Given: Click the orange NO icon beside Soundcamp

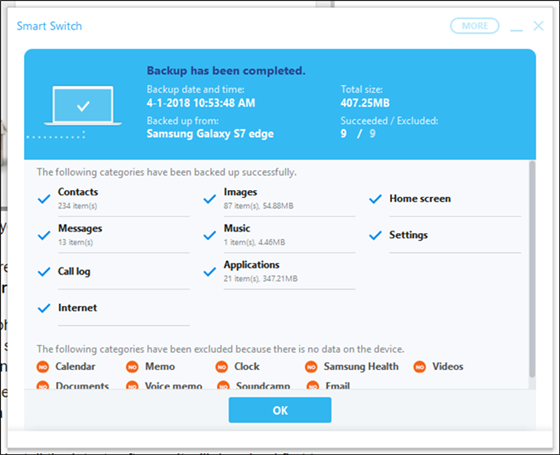Looking at the screenshot, I should click(x=223, y=385).
